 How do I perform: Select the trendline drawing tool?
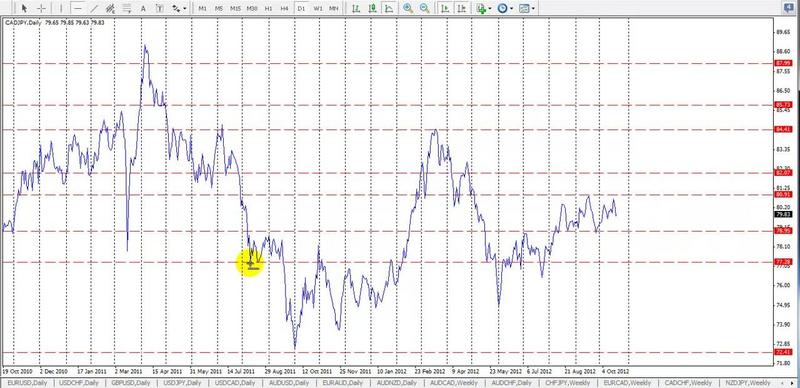tap(94, 8)
